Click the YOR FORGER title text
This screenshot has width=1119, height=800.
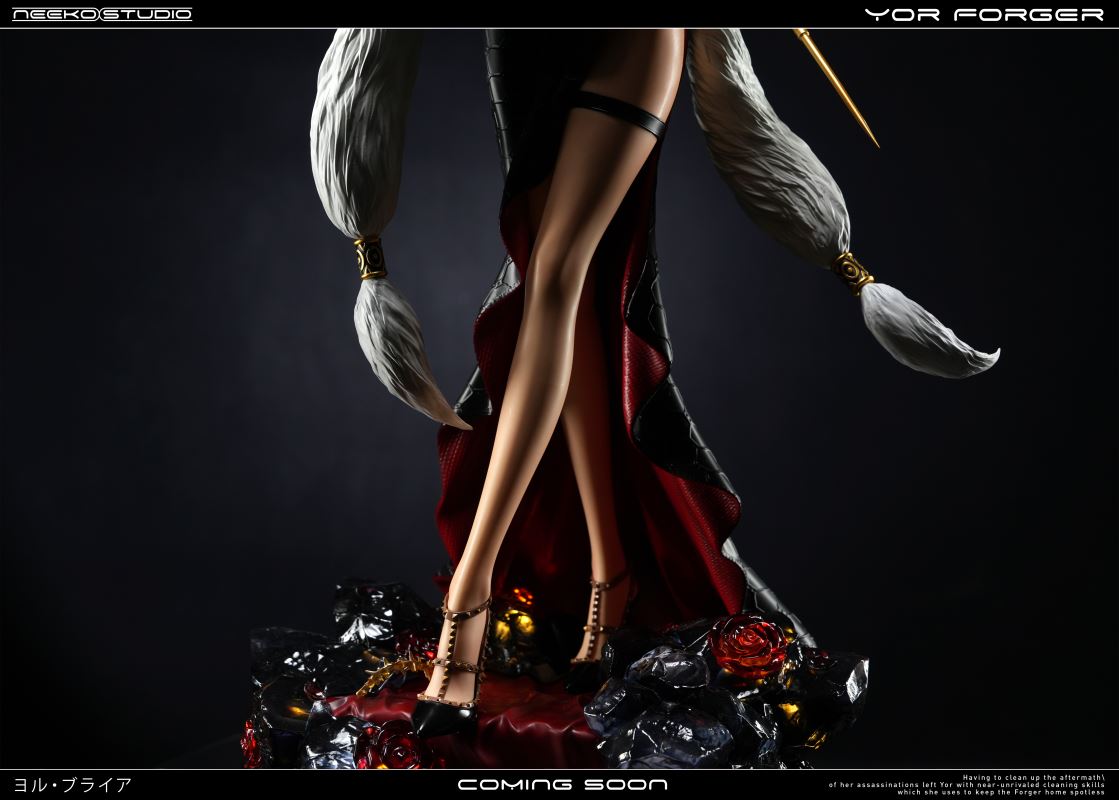(983, 14)
